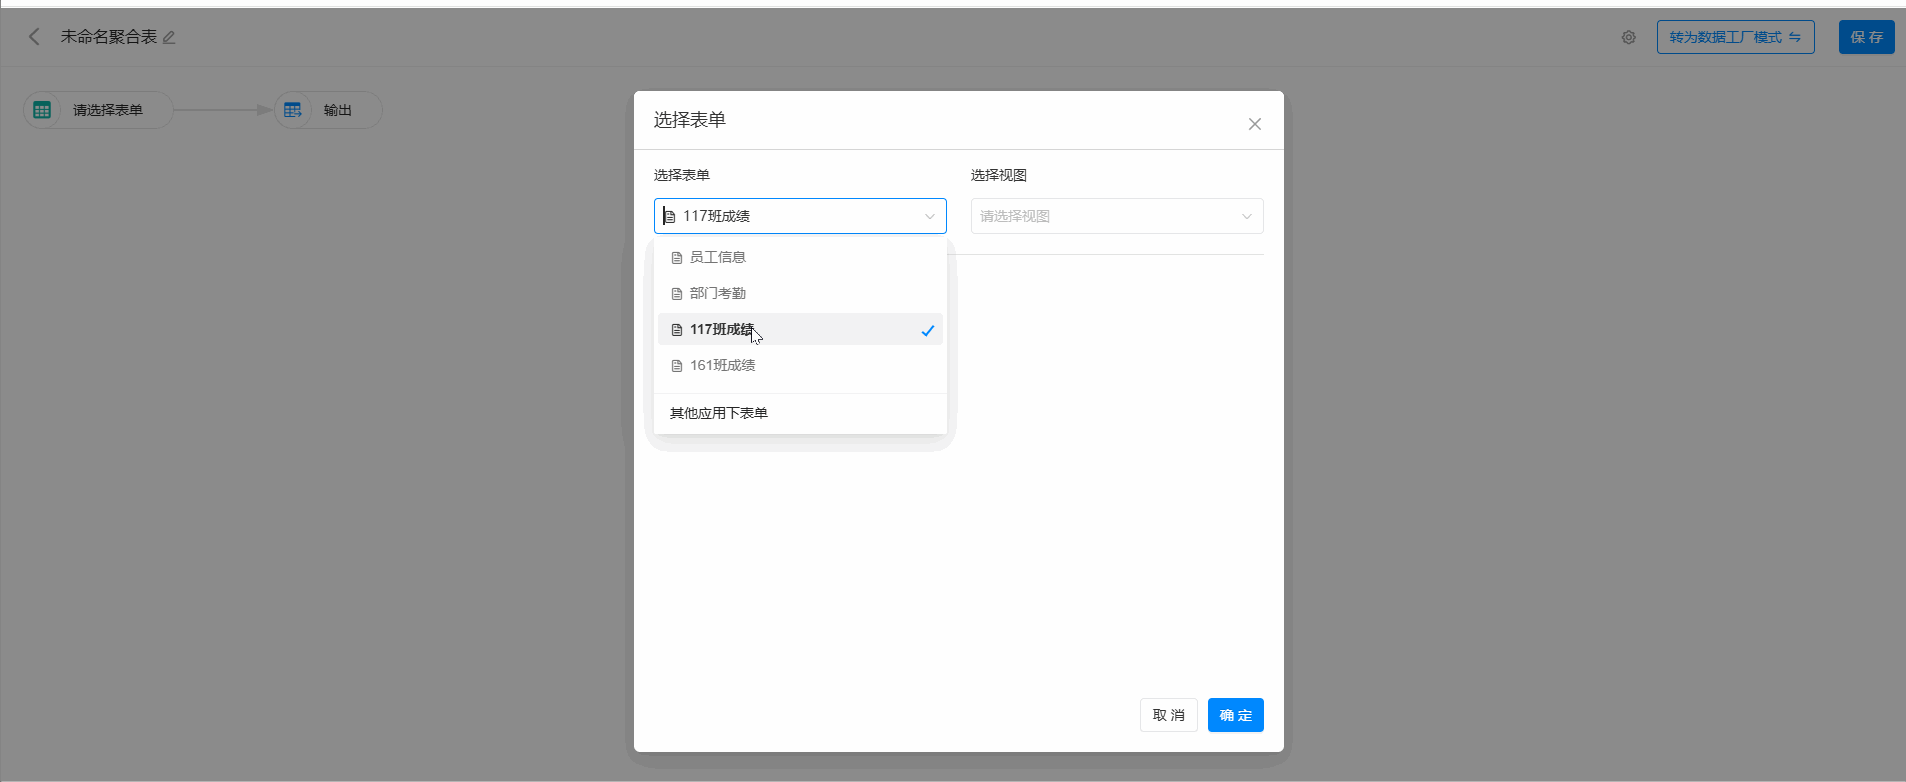
Task: Click the document icon beside 161班成绩
Action: (x=677, y=366)
